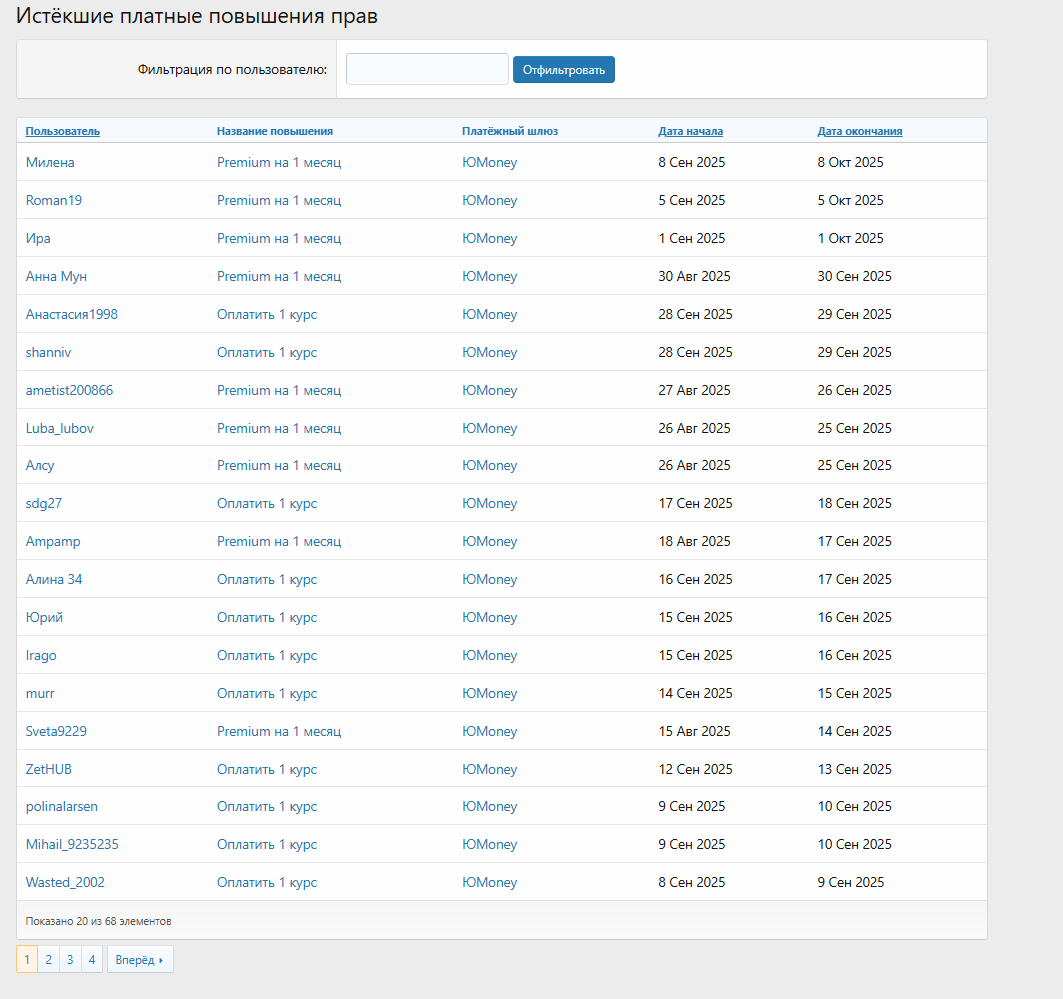Open ametist200866 user link
The width and height of the screenshot is (1063, 999).
coord(69,390)
